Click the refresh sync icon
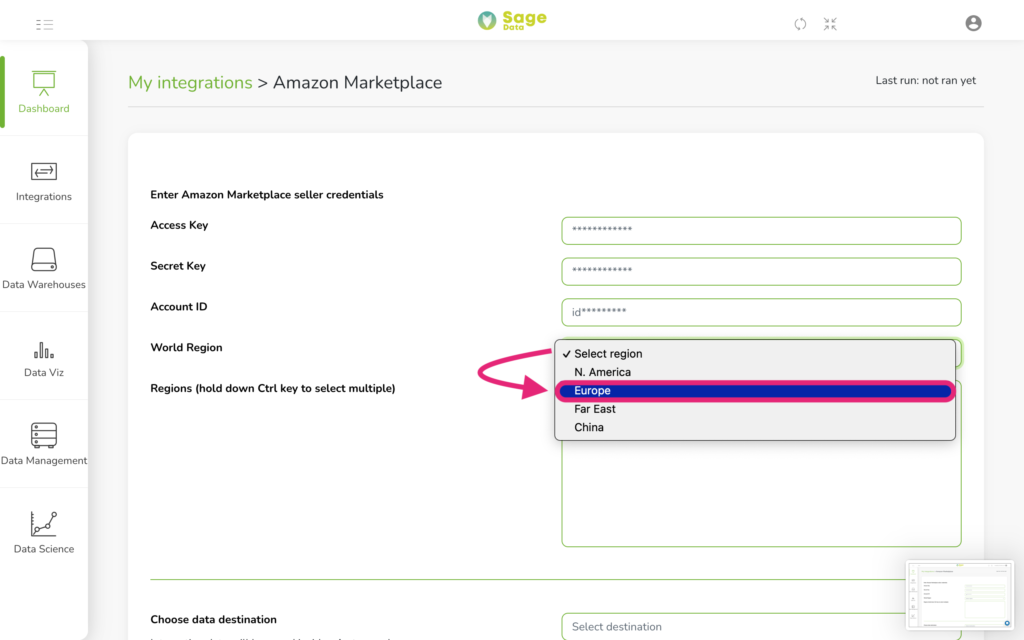 (800, 24)
